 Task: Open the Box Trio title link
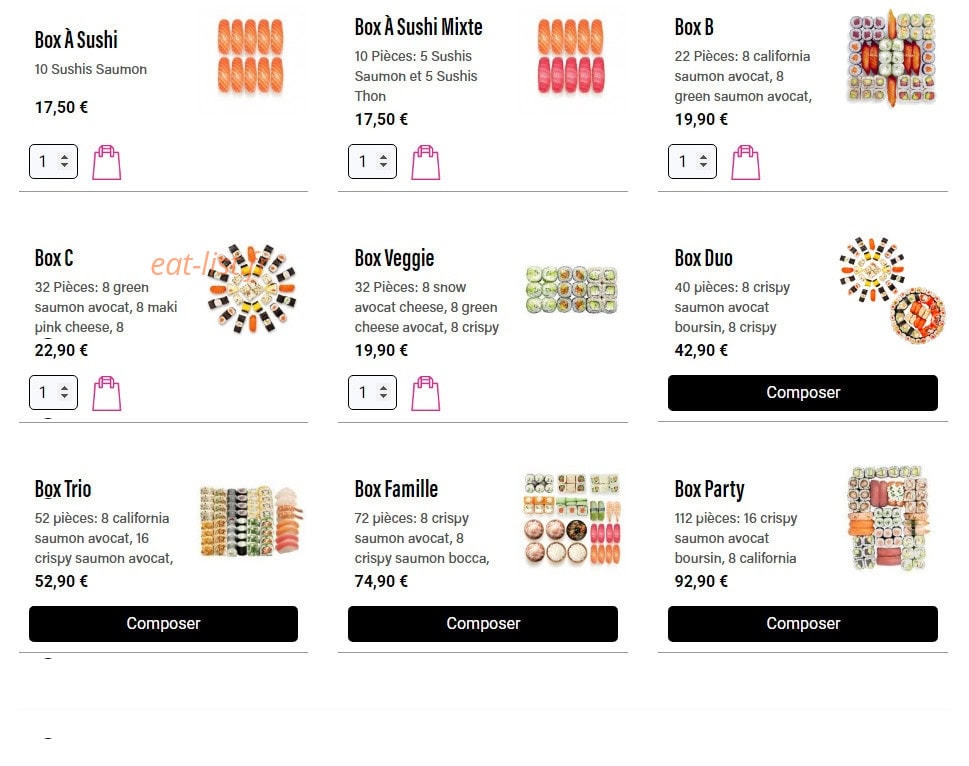tap(63, 489)
